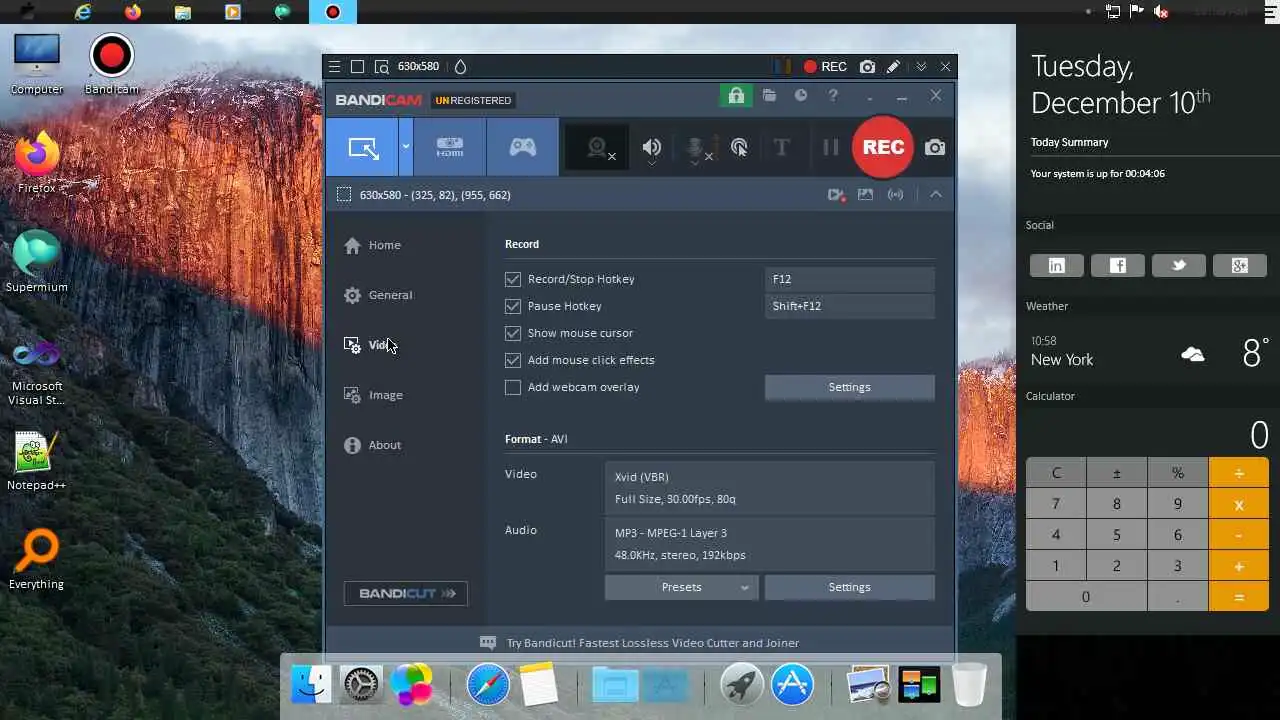
Task: Open Notepad++ desktop shortcut
Action: tap(36, 461)
